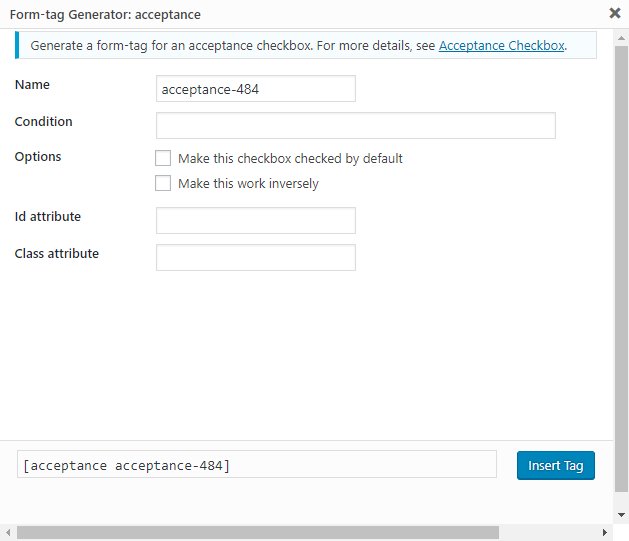
Task: Click the Options label text
Action: tap(38, 157)
